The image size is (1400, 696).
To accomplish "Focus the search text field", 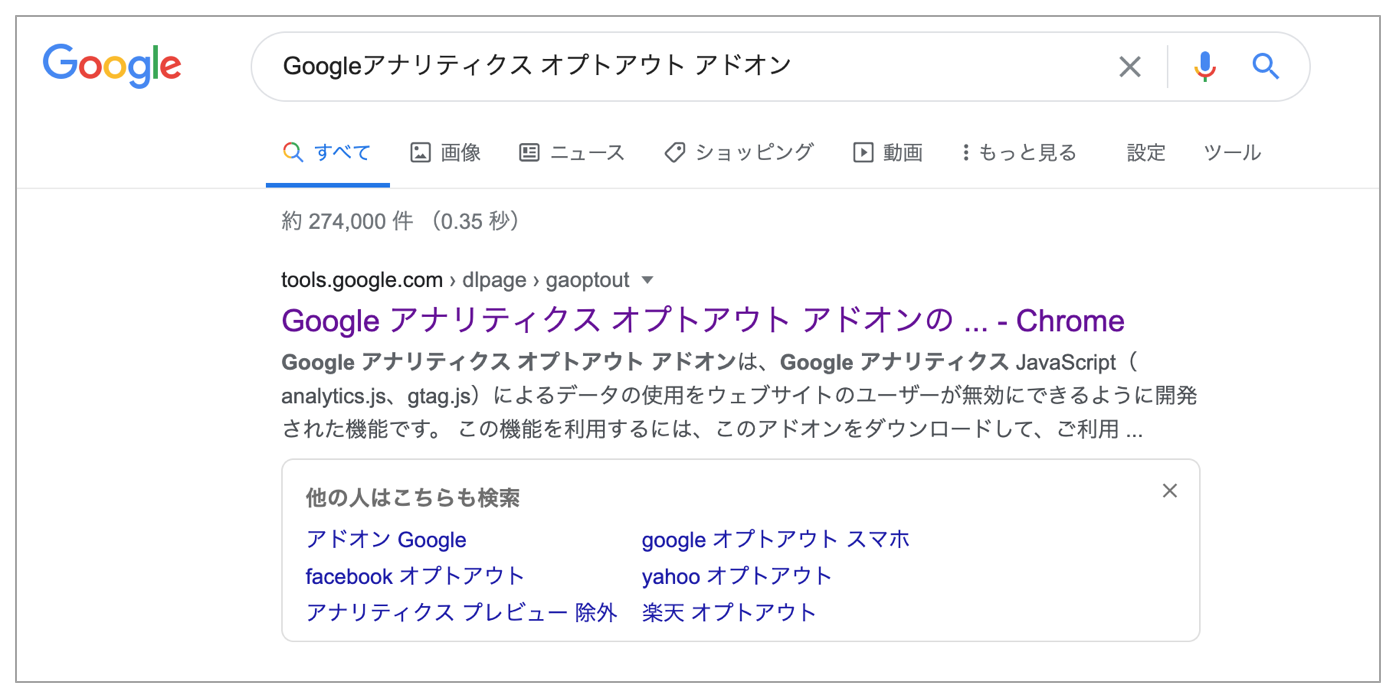I will (690, 67).
